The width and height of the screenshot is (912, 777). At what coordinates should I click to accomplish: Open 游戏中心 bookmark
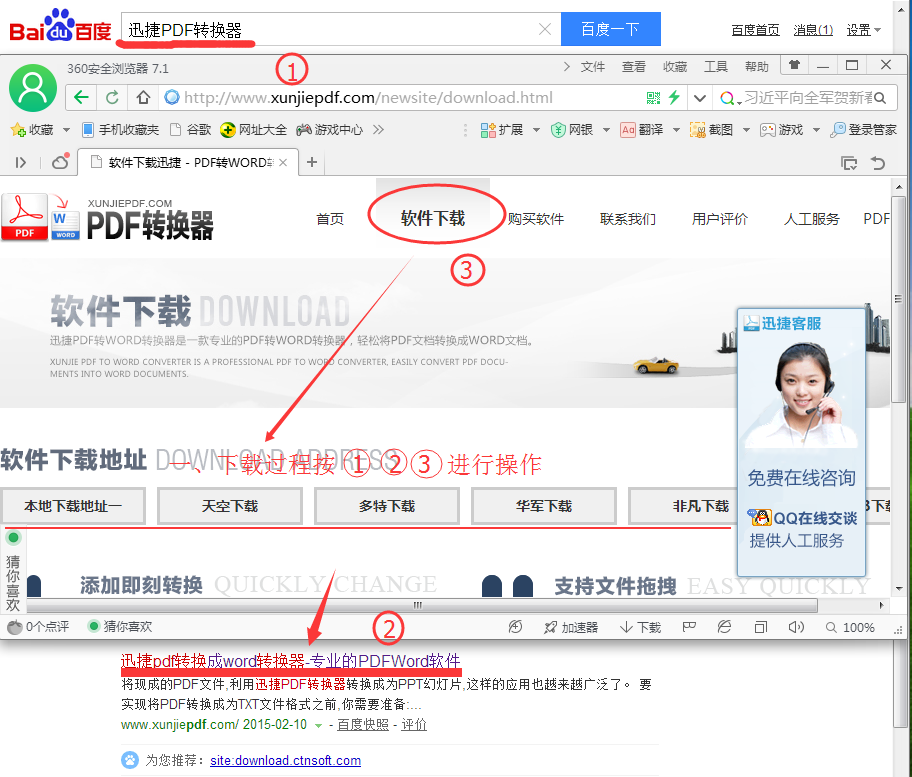click(329, 130)
